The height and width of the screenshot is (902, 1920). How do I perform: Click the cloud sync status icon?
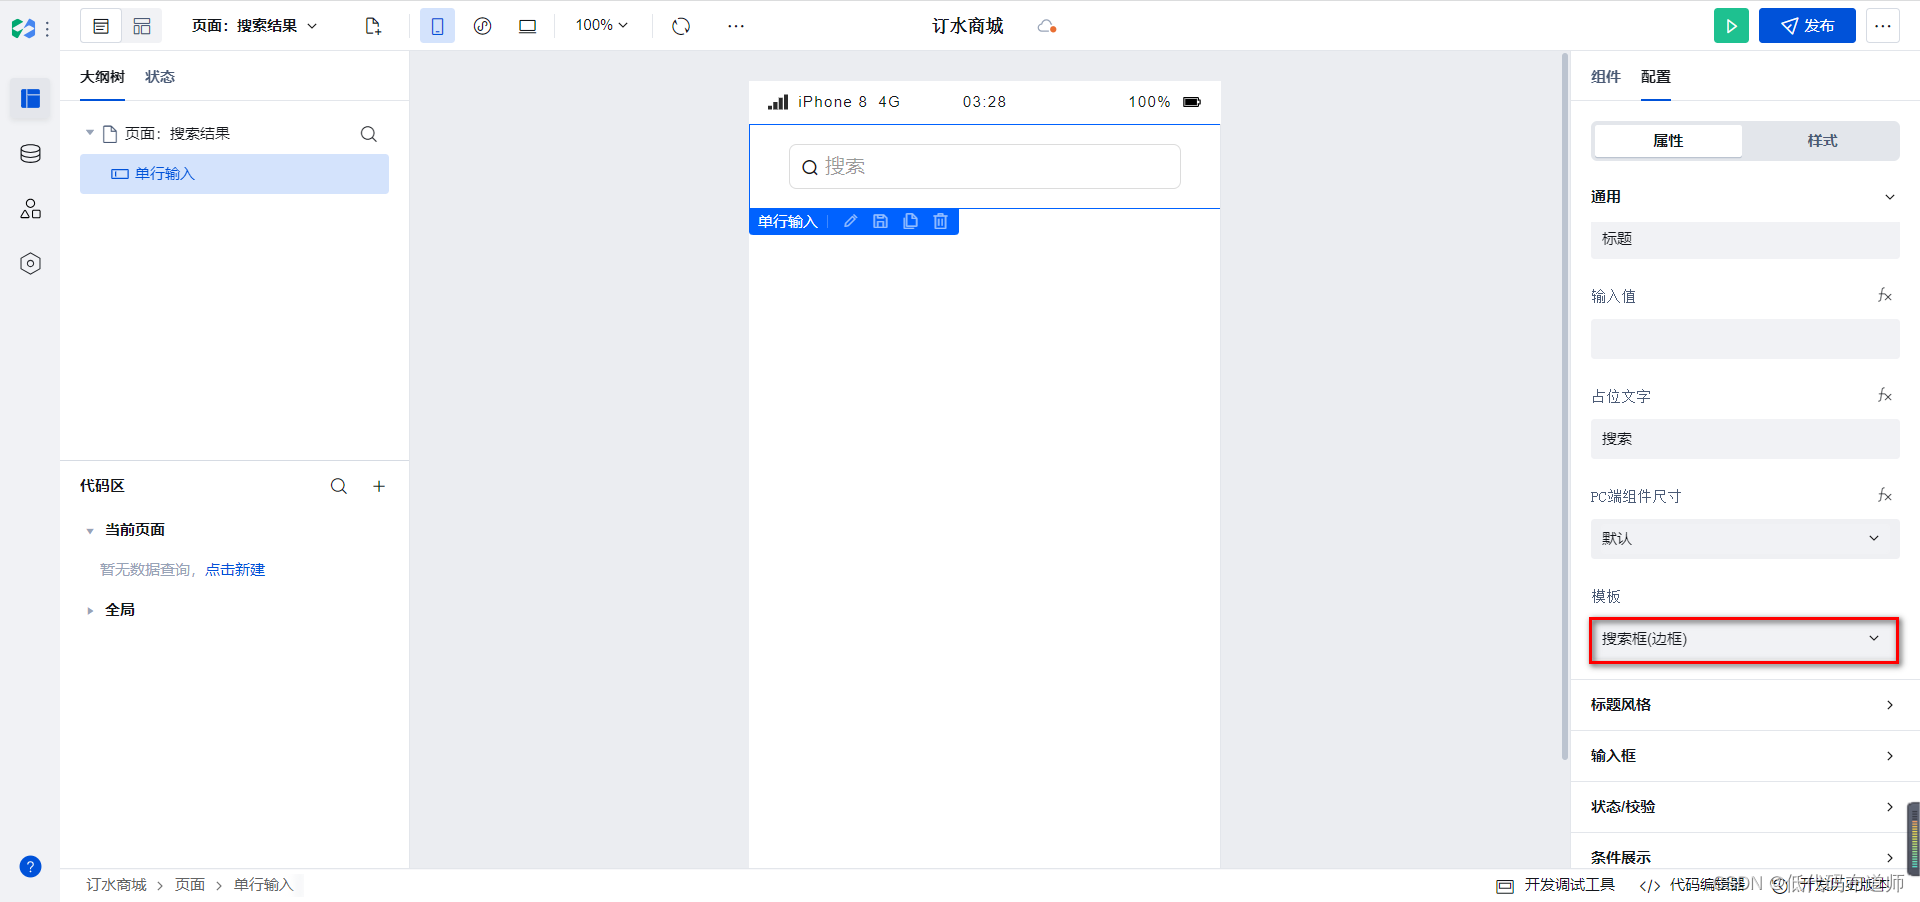coord(1047,26)
